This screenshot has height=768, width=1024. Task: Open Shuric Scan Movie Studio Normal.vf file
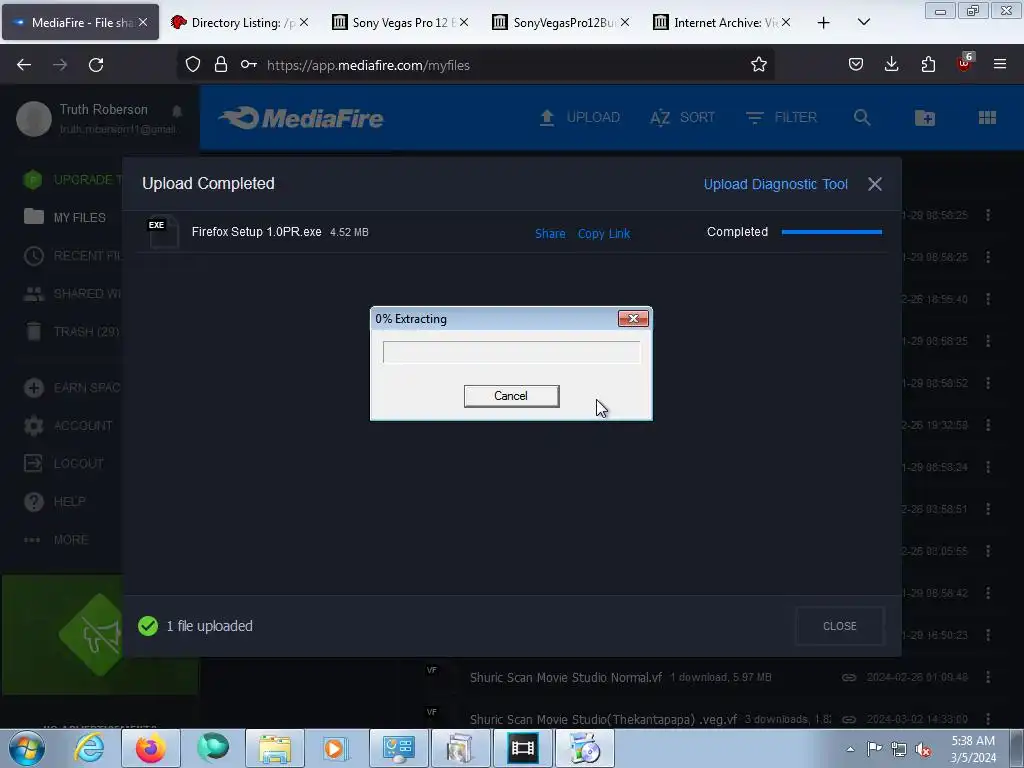tap(566, 678)
